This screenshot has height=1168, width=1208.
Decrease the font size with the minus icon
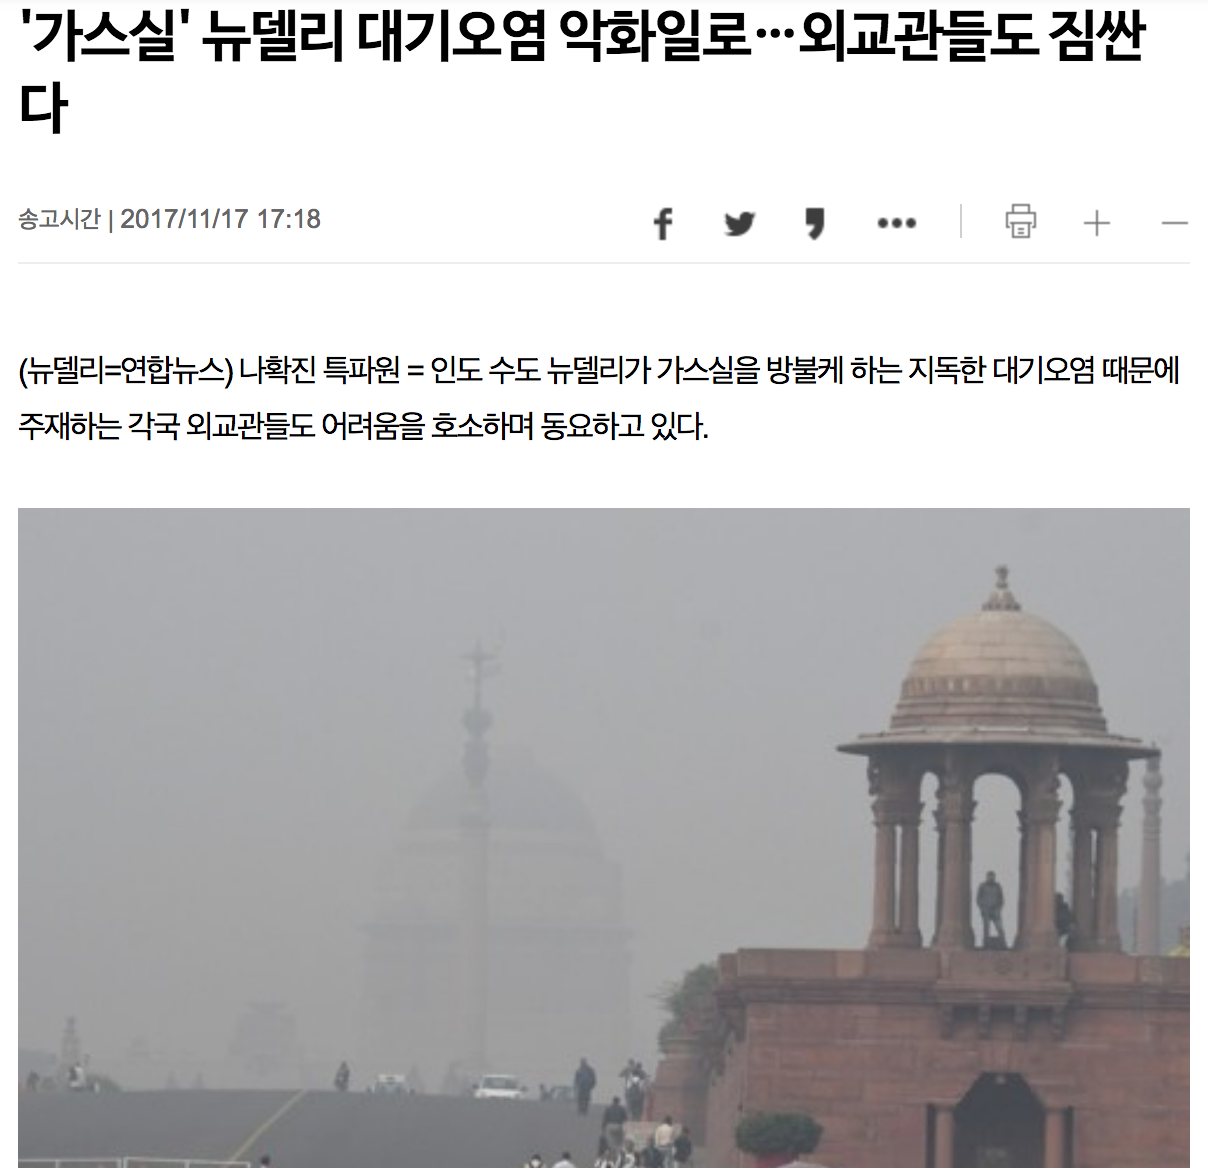coord(1174,222)
